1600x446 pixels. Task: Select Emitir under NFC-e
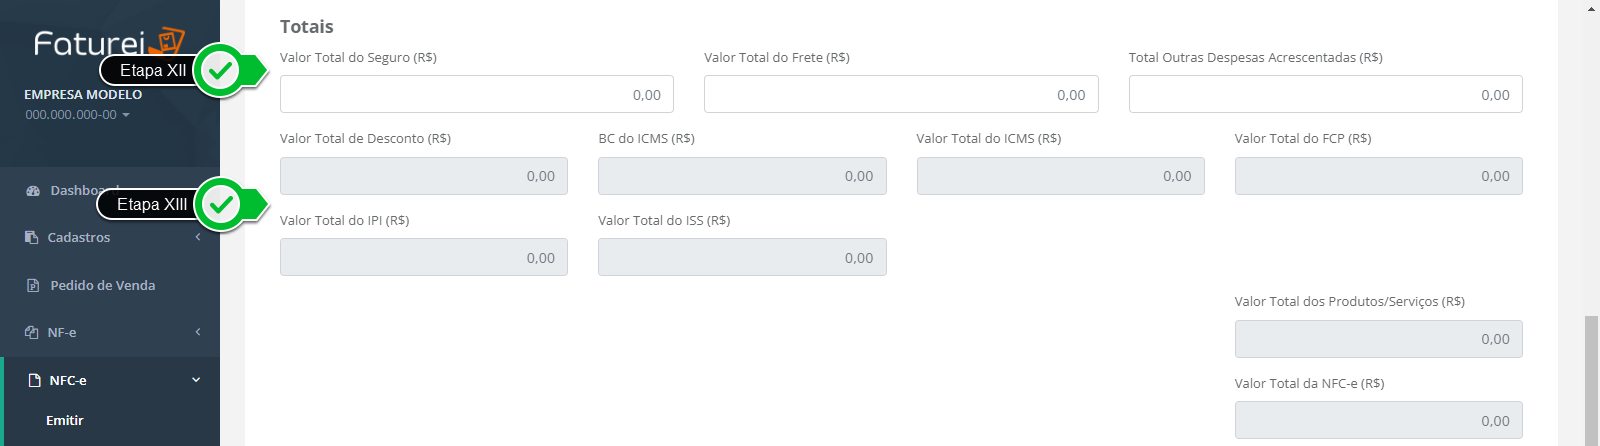pos(65,420)
